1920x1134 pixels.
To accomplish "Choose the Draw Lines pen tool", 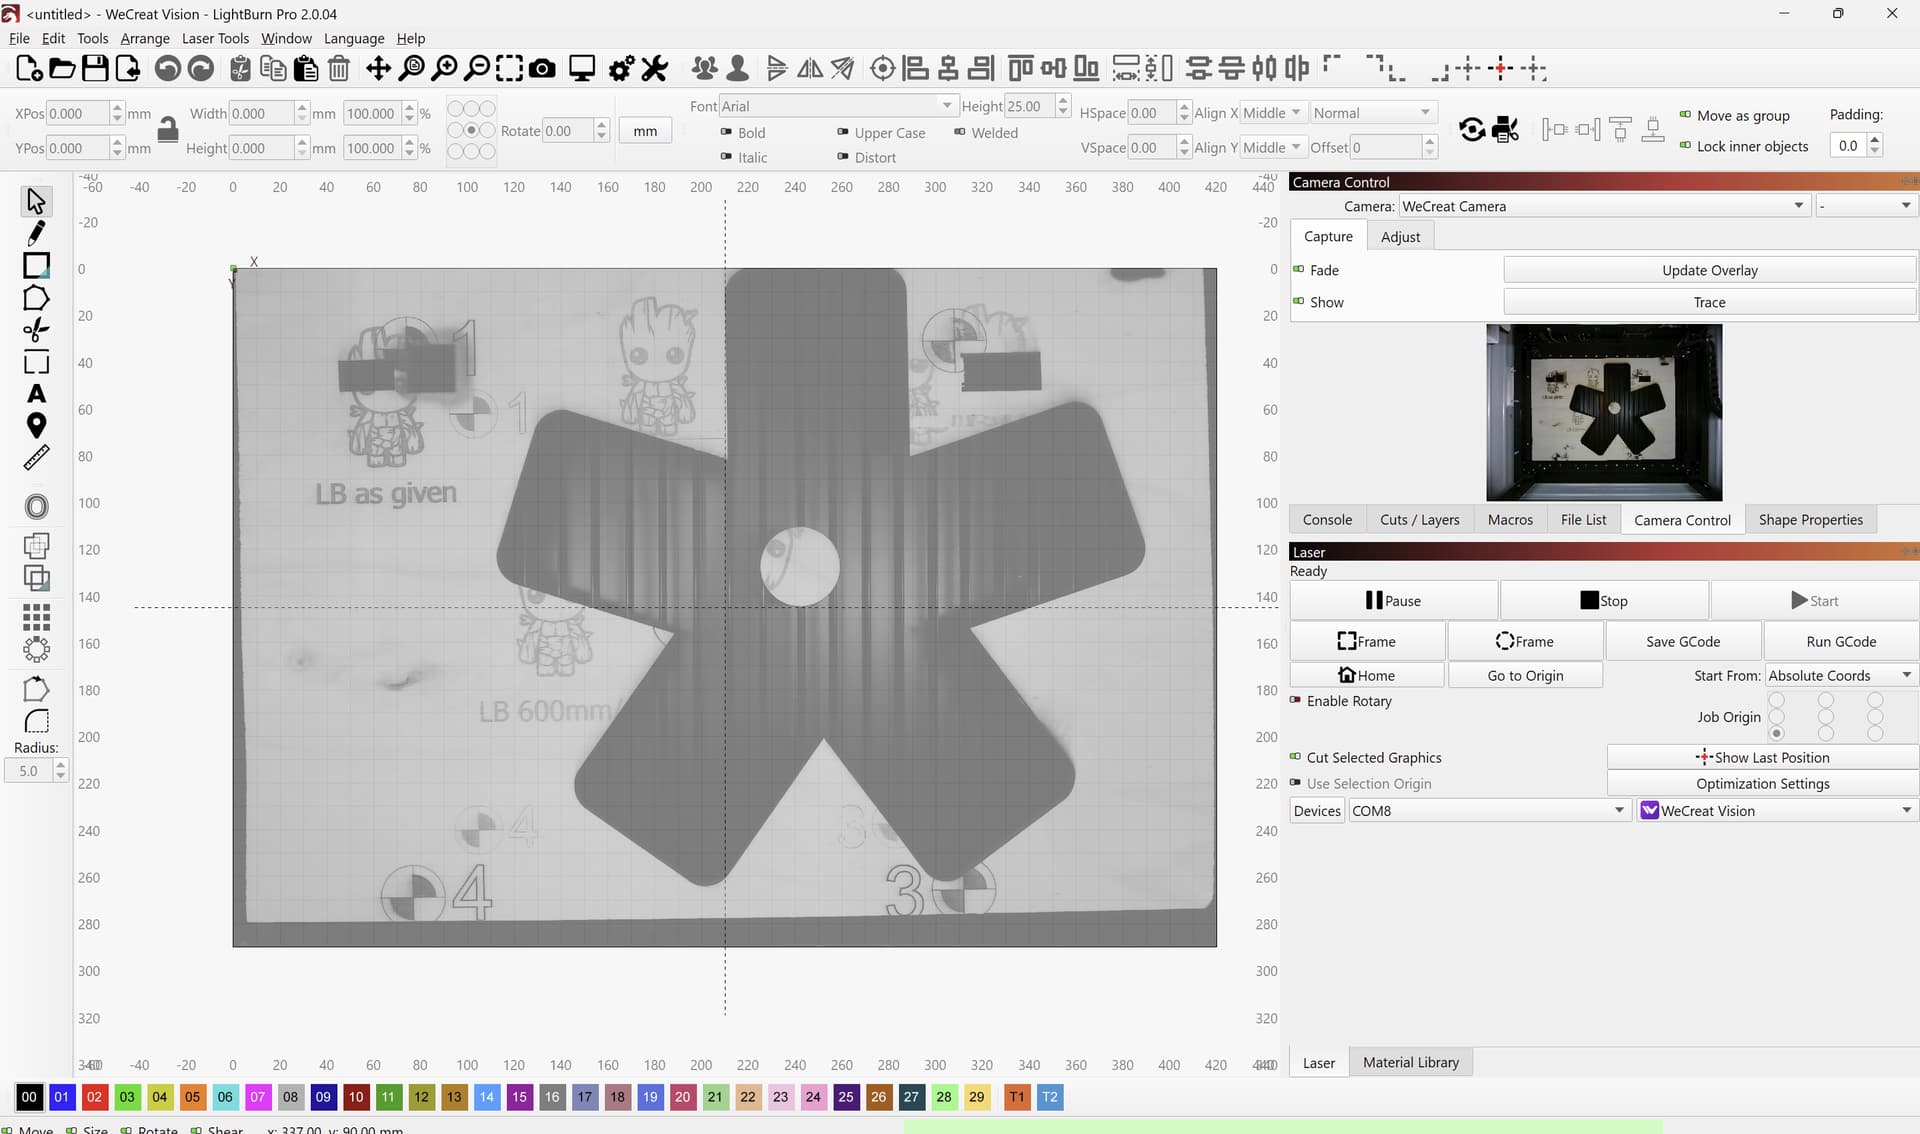I will (36, 233).
